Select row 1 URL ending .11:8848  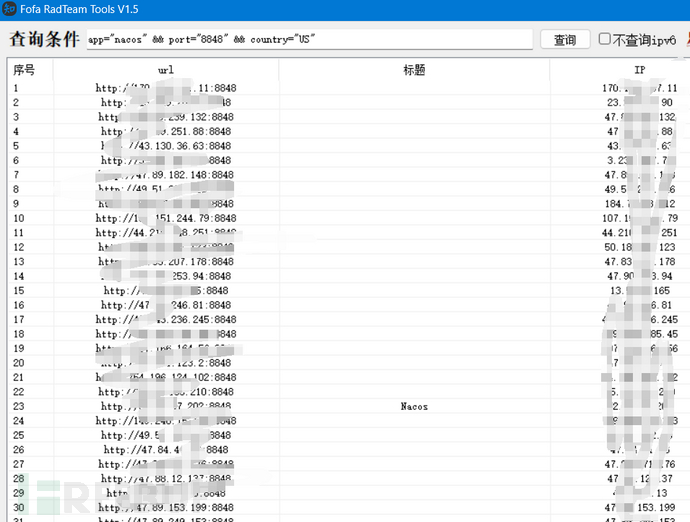point(166,88)
